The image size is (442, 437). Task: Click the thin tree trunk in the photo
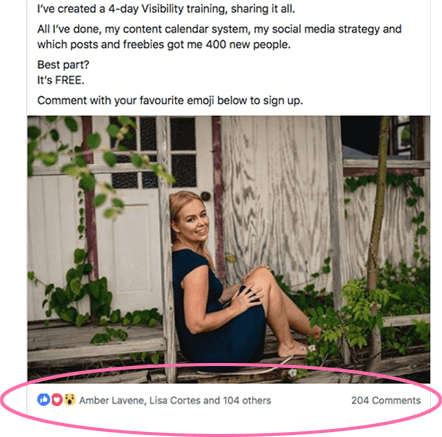(x=377, y=233)
